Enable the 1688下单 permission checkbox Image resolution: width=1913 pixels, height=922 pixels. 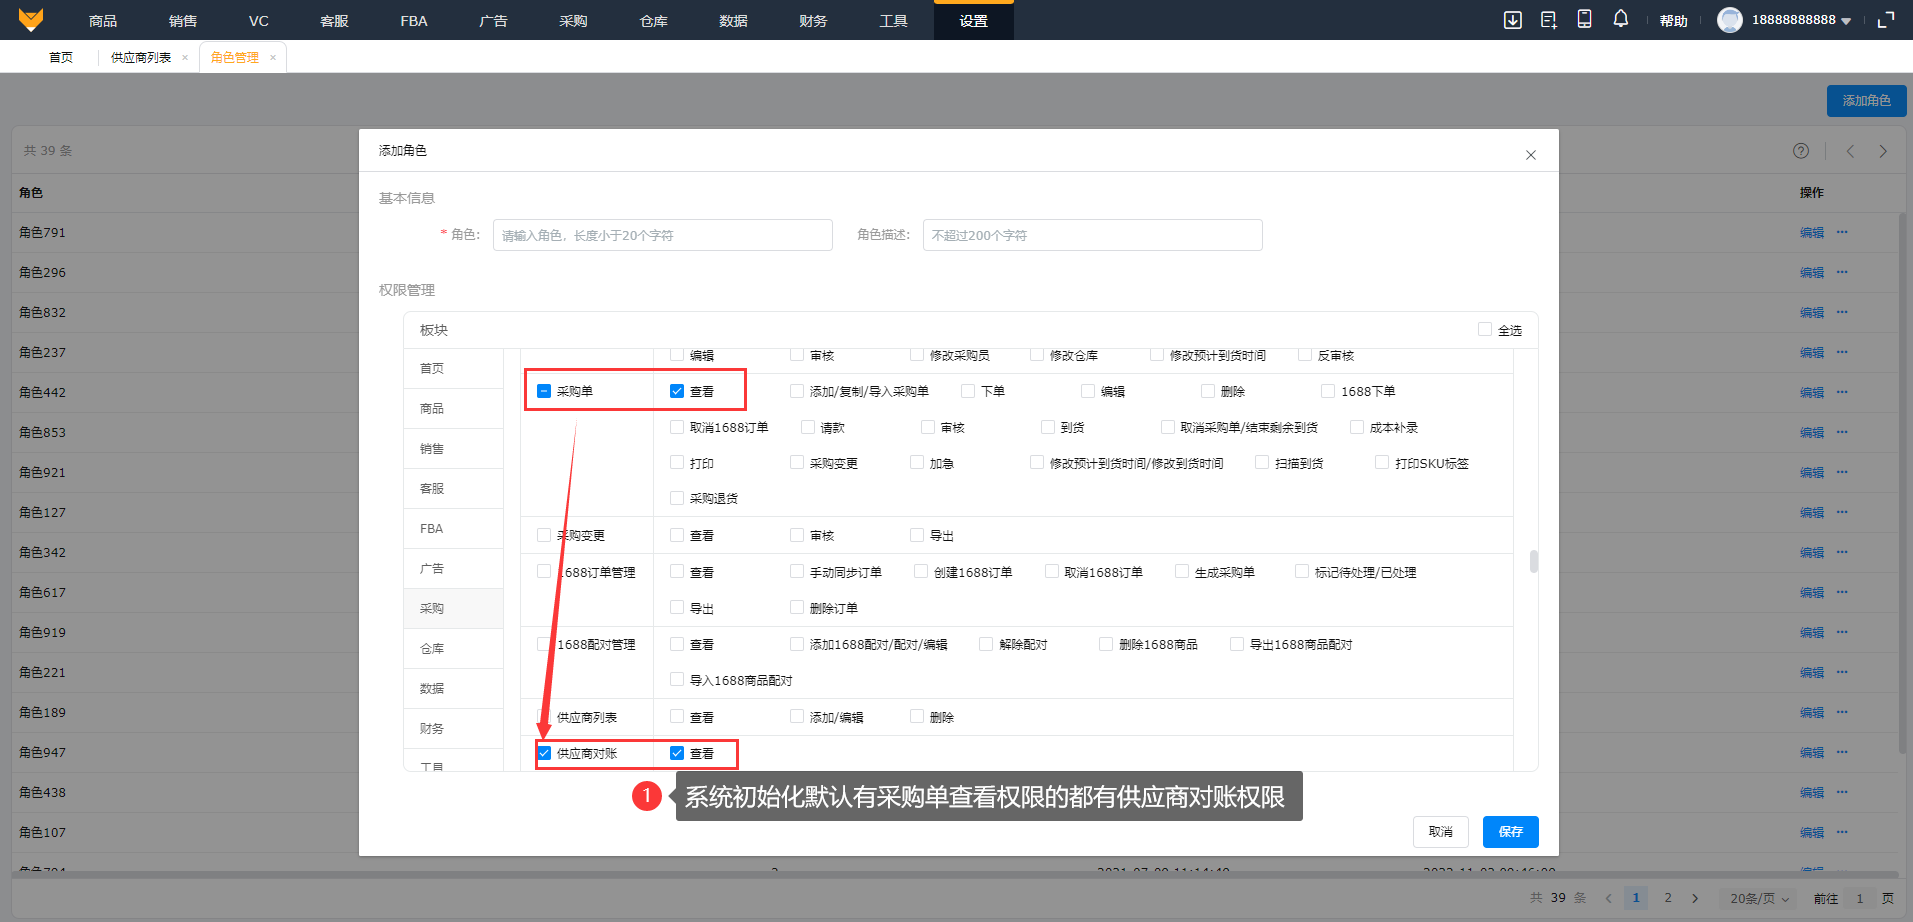pos(1328,391)
